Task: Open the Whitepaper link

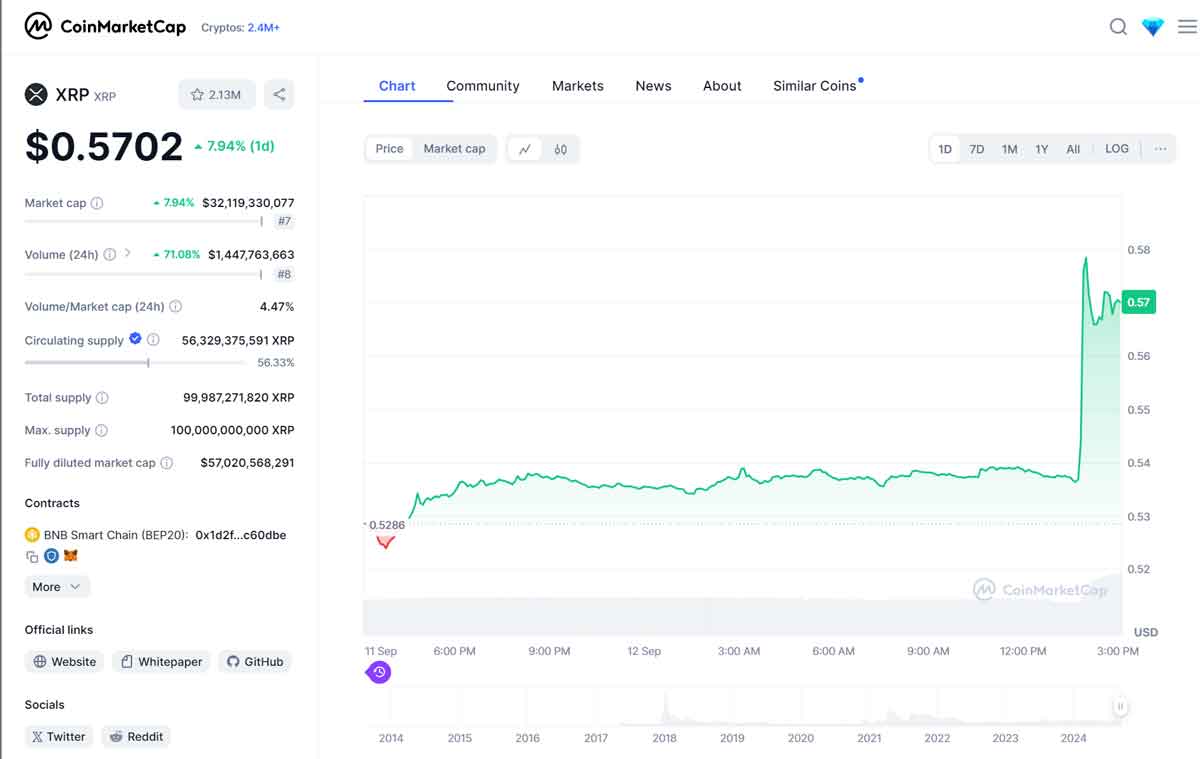Action: click(x=161, y=662)
